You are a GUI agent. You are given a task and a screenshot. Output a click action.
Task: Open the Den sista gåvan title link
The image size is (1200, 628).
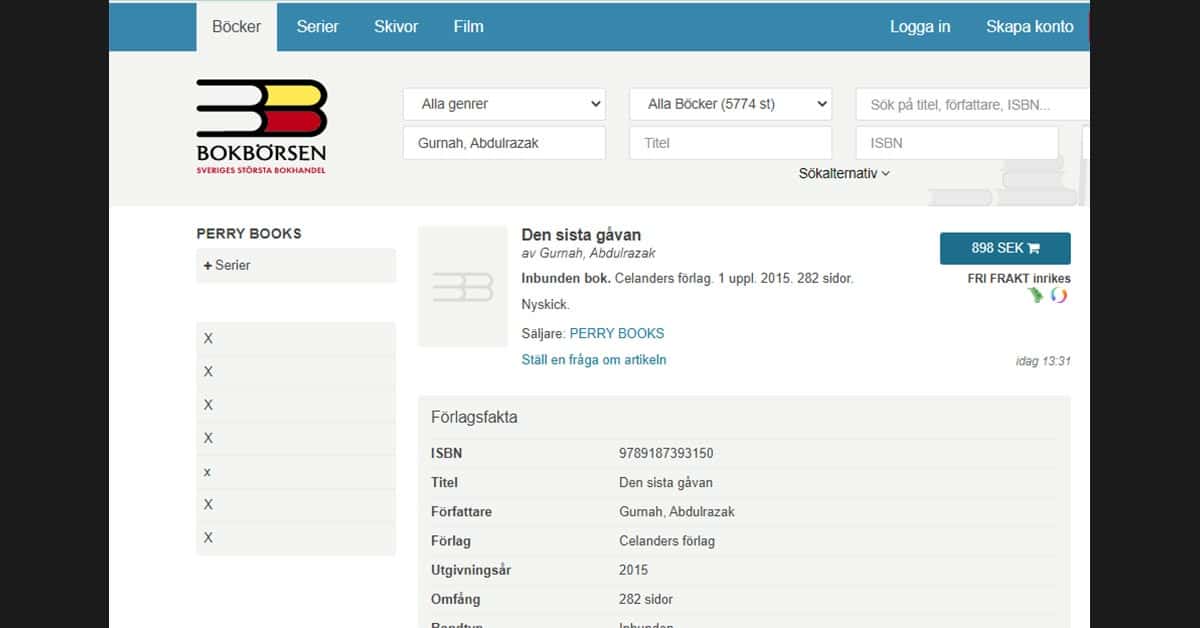[x=581, y=235]
